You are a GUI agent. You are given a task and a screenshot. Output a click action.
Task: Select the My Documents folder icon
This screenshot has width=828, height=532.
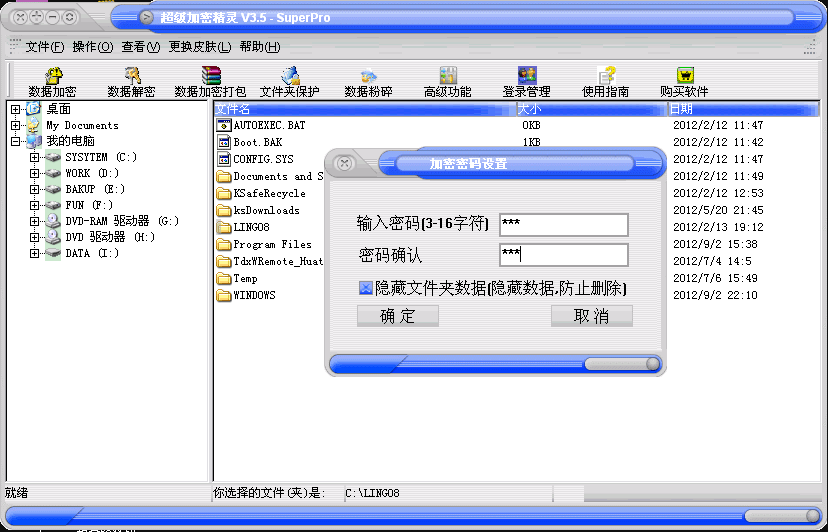(x=33, y=125)
